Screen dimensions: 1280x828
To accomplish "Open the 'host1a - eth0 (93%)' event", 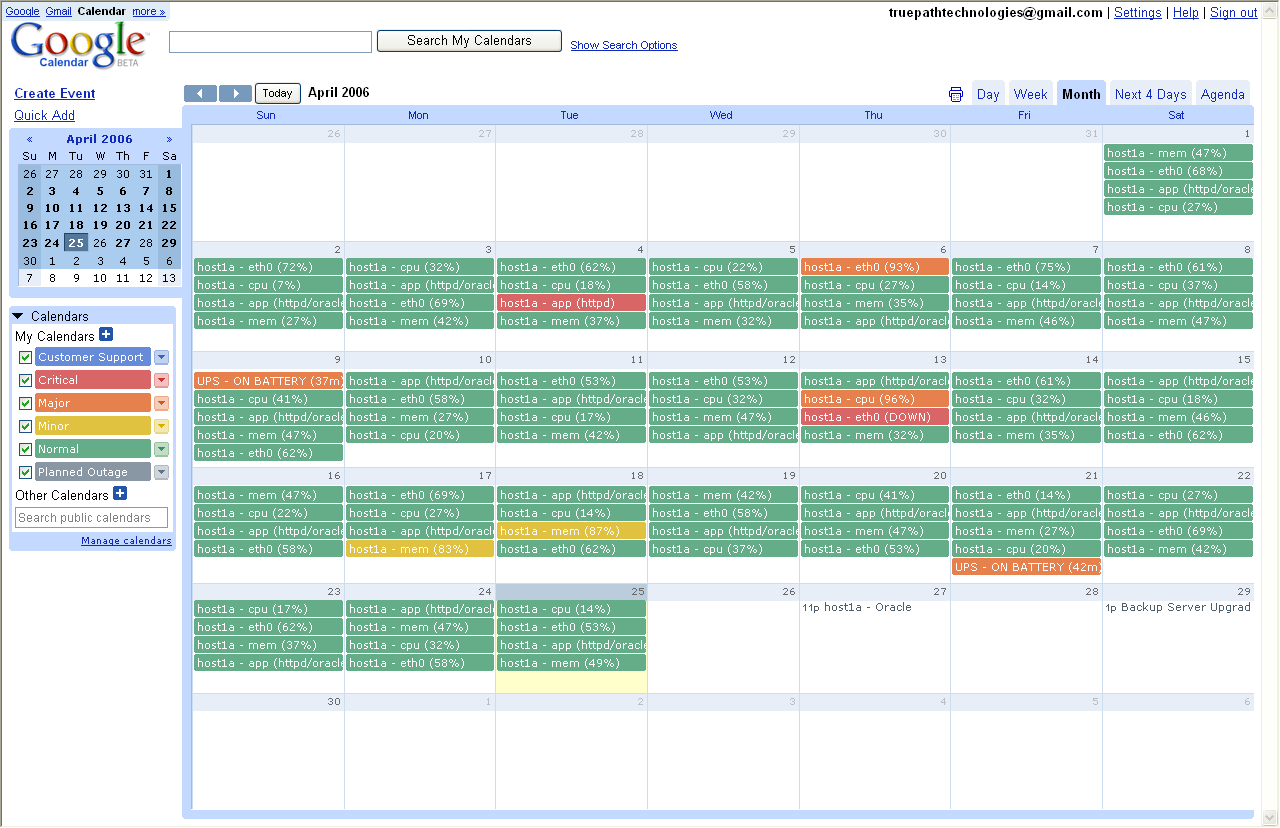I will [875, 267].
